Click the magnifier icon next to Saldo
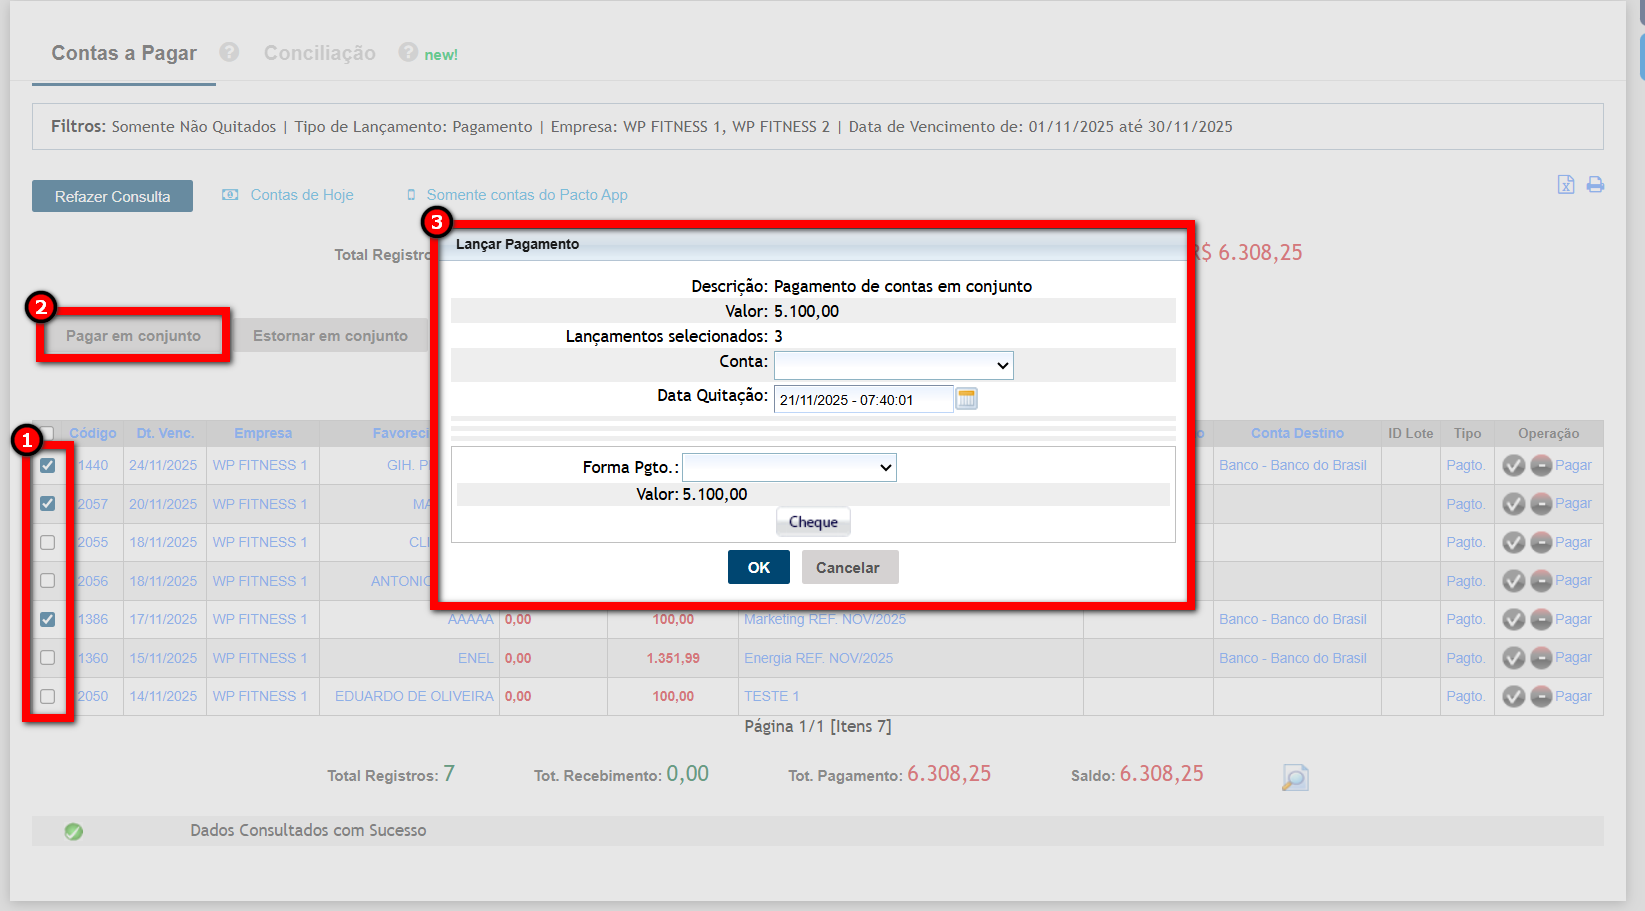Screen dimensions: 1645x911 click(x=1295, y=777)
